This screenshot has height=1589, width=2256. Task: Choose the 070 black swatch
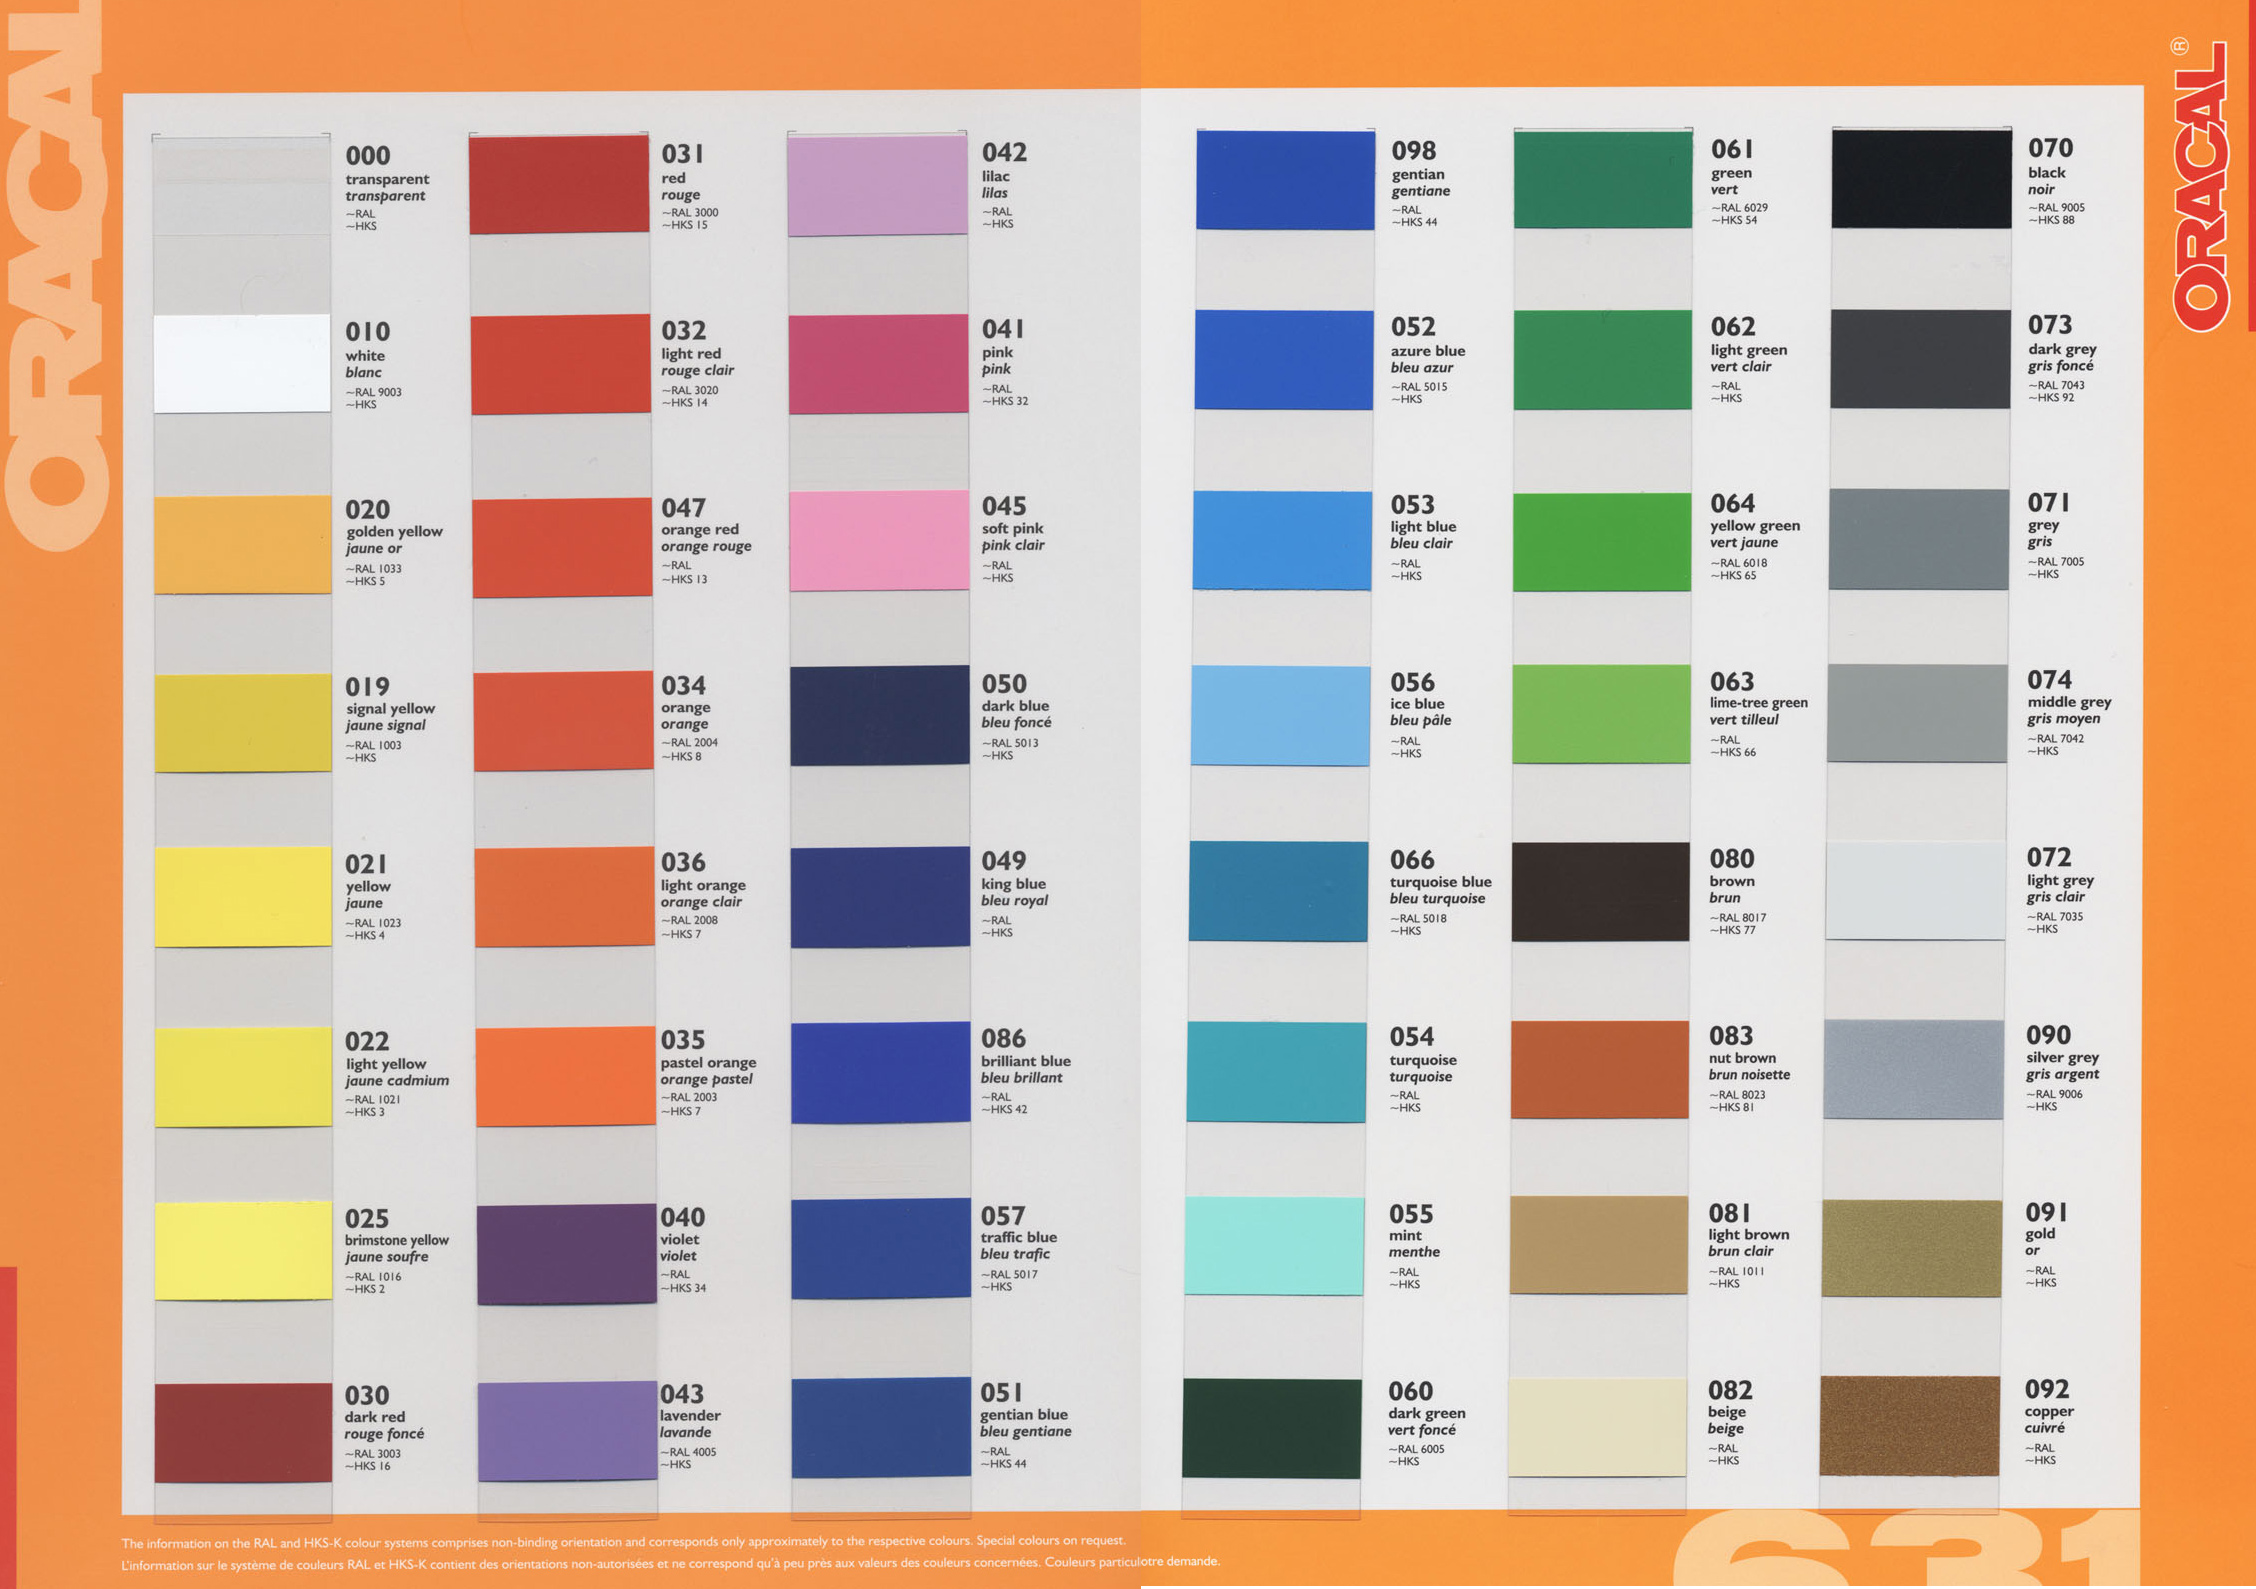1921,179
